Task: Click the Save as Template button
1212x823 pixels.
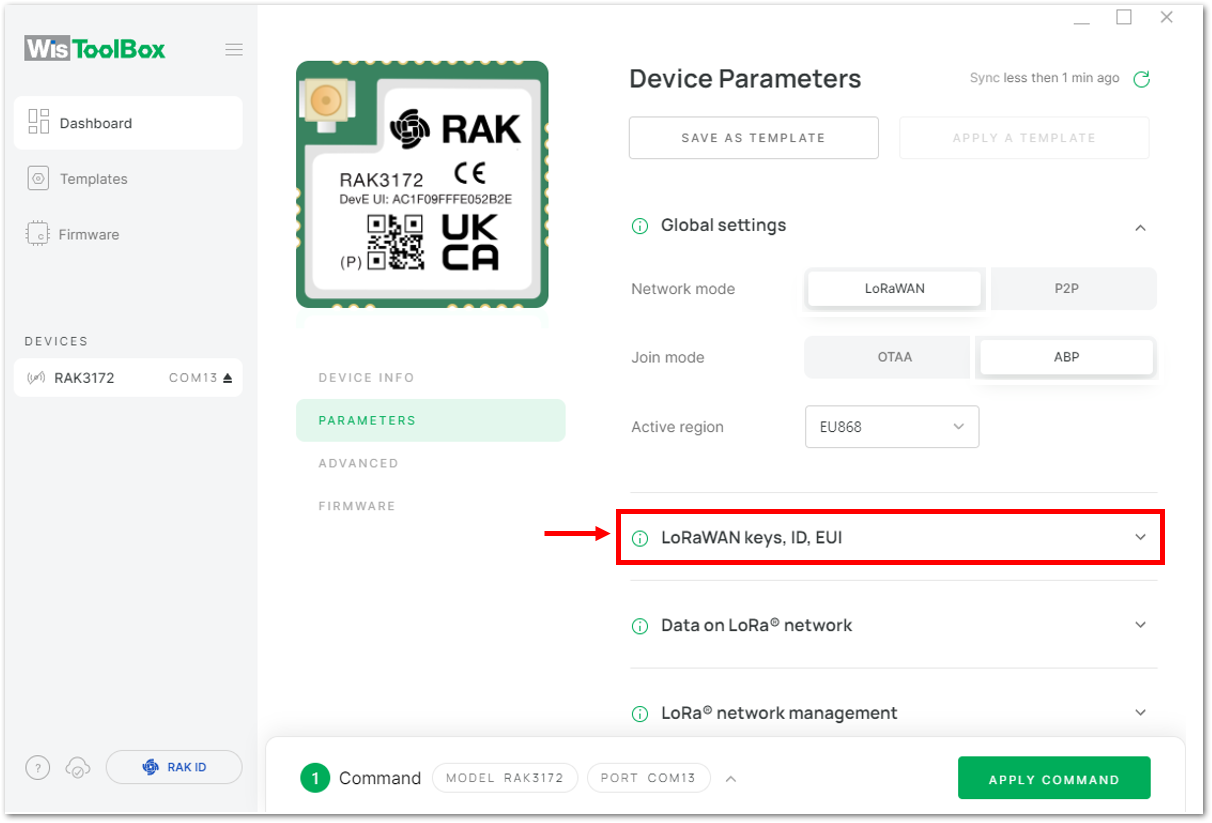Action: click(x=754, y=138)
